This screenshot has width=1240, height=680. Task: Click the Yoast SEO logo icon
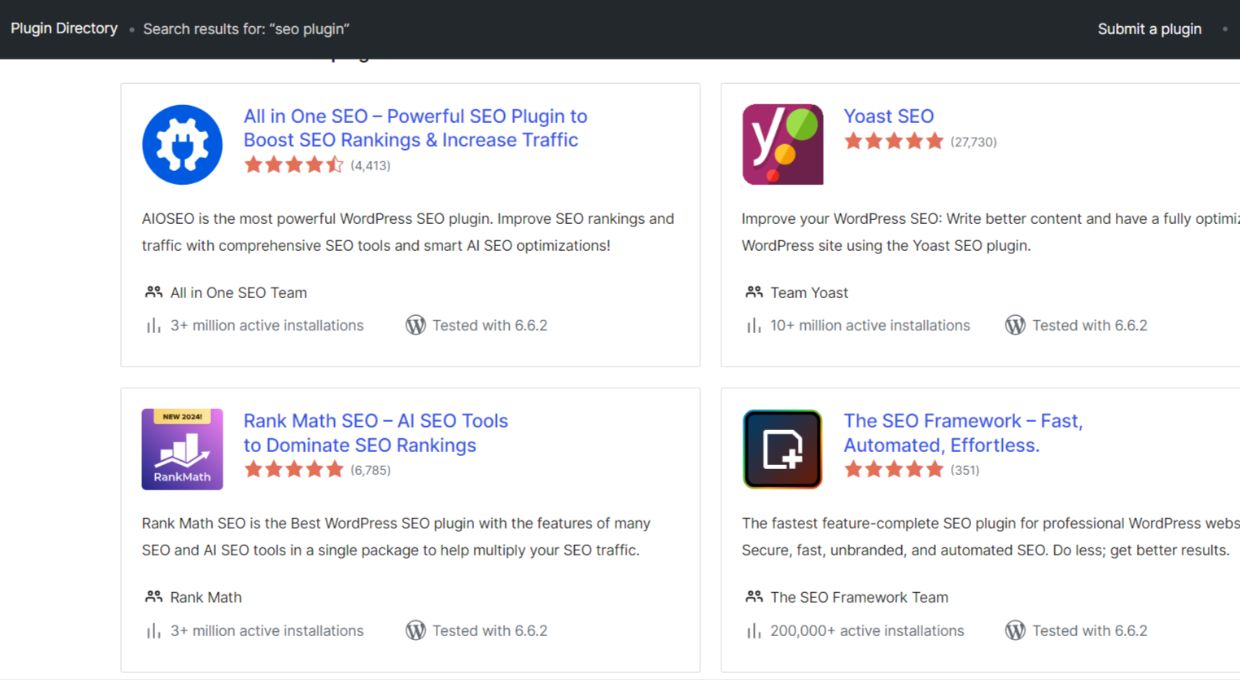[x=781, y=144]
